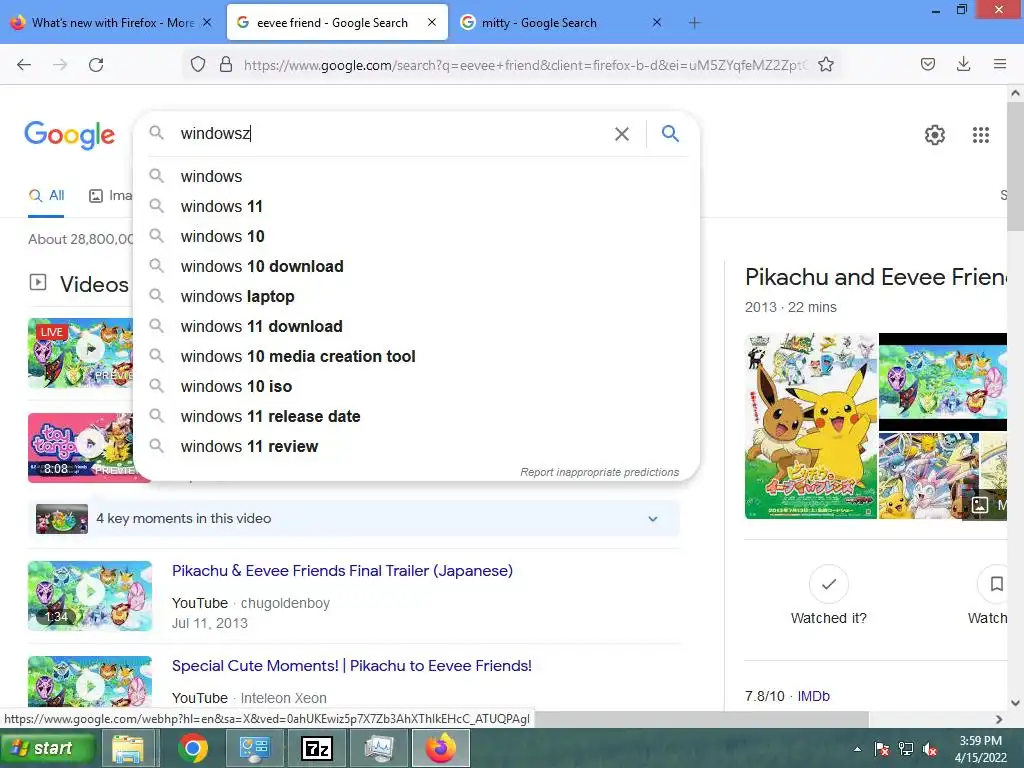
Task: Click the Firefox URL address bar
Action: (x=526, y=65)
